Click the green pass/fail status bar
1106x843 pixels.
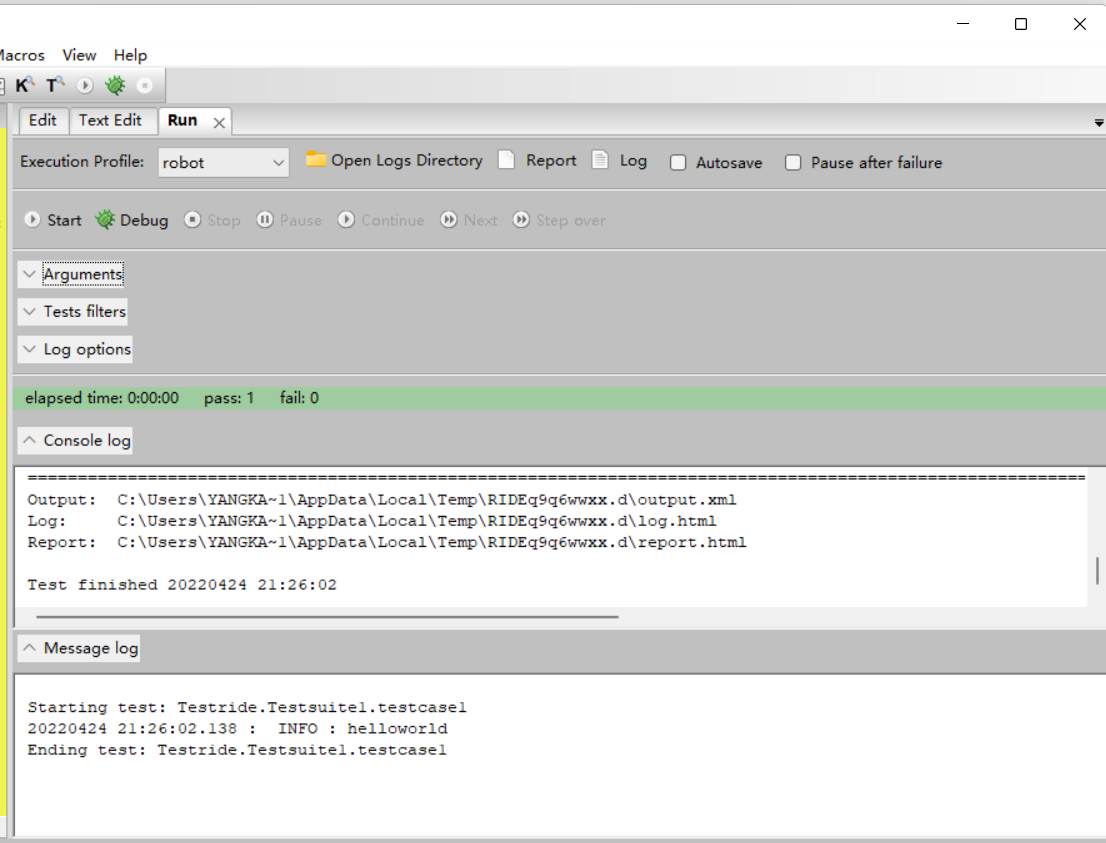[559, 398]
